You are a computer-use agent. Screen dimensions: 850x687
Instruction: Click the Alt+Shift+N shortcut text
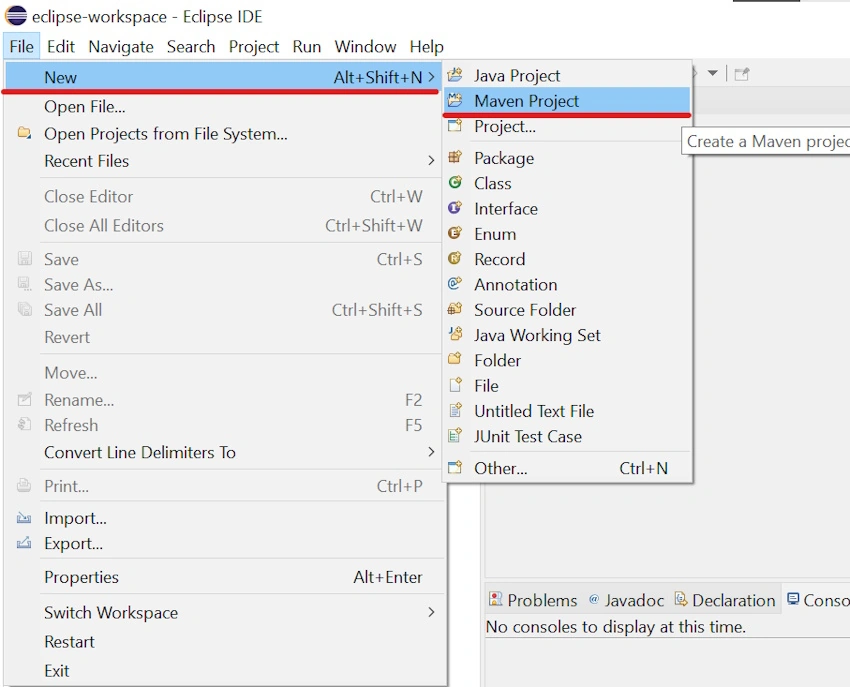378,78
